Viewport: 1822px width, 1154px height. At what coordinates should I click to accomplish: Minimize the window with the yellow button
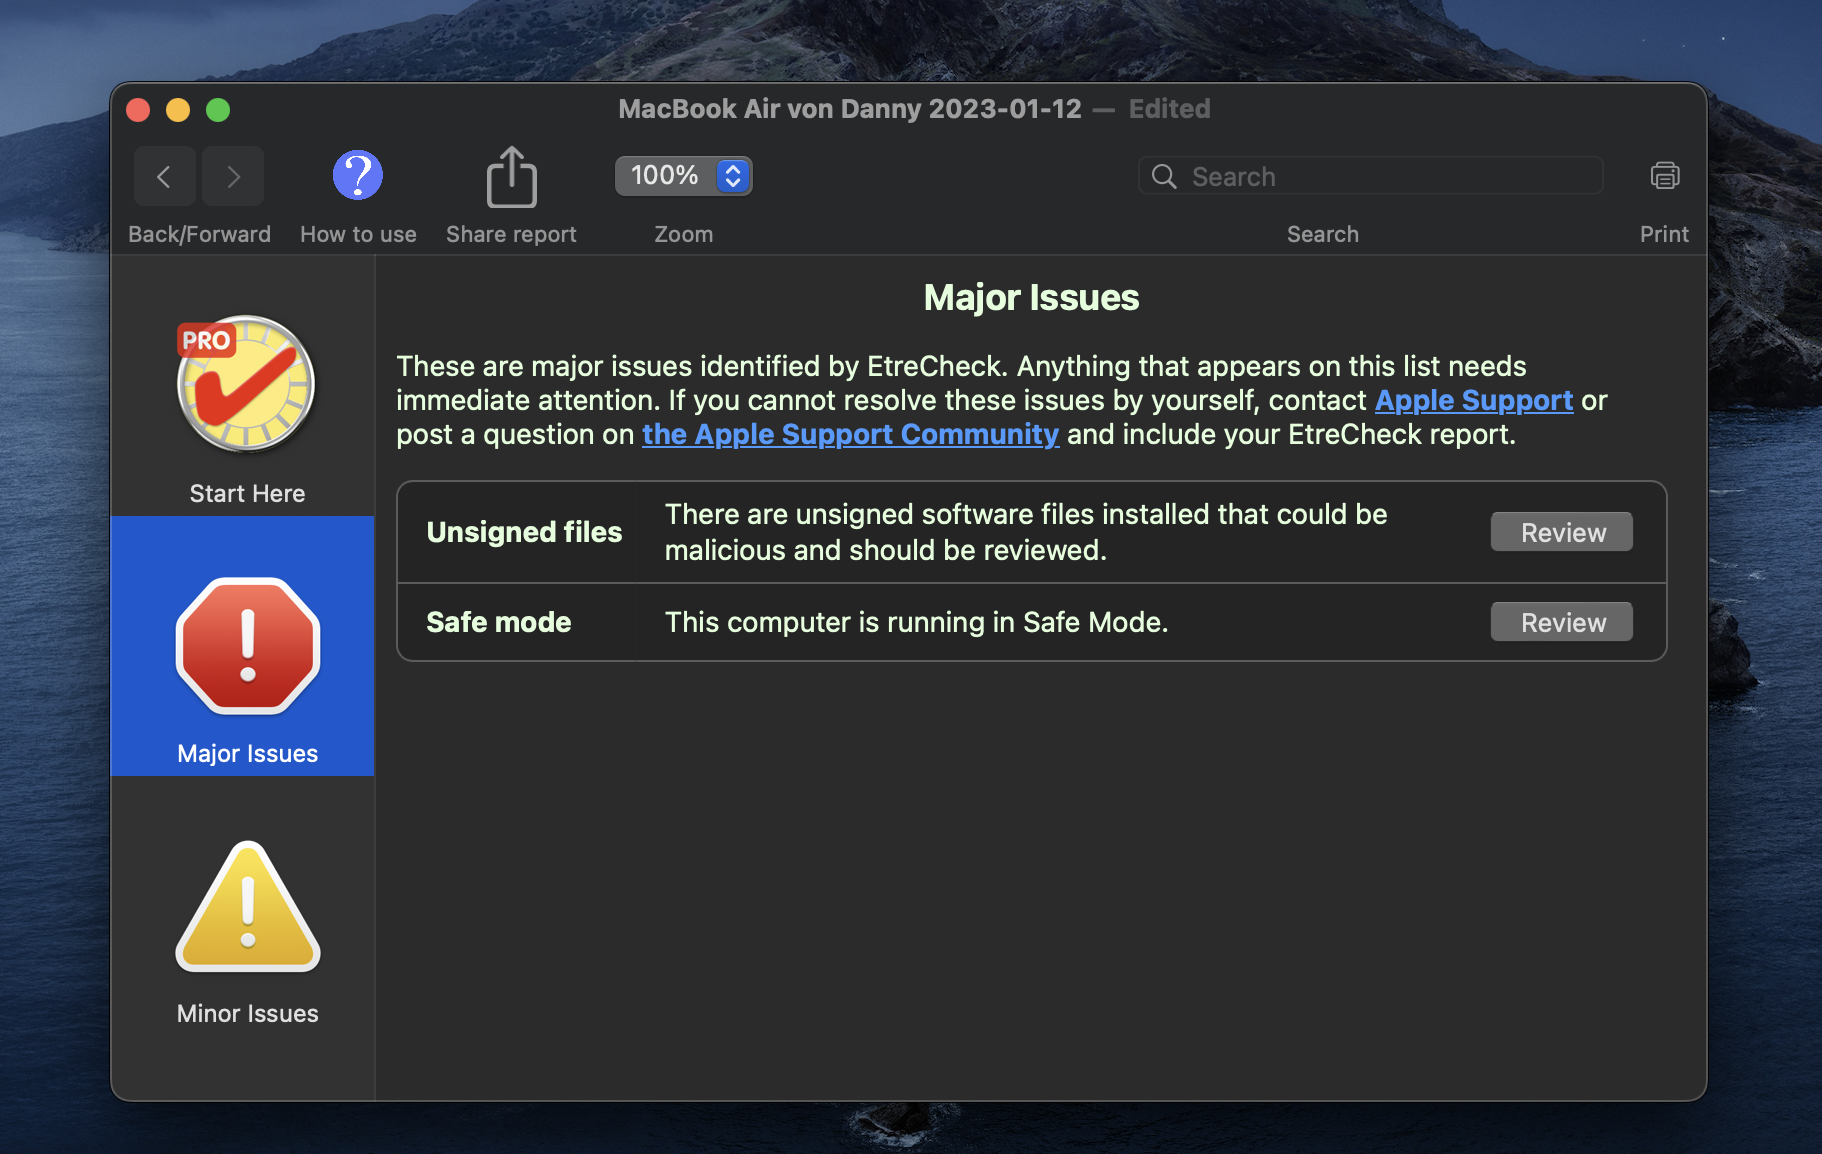pyautogui.click(x=178, y=110)
